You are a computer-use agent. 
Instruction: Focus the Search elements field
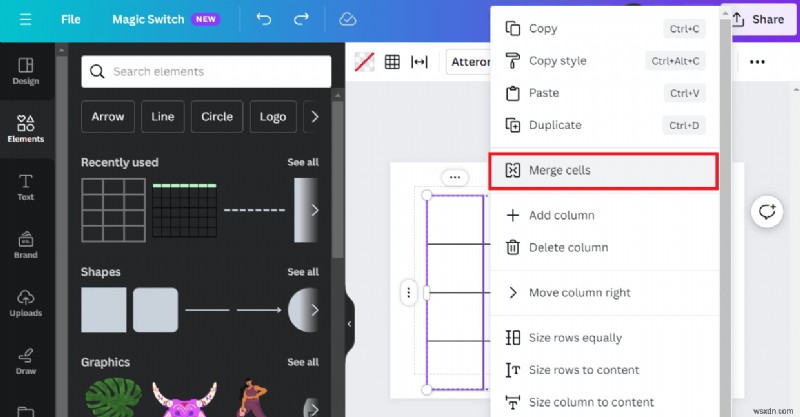[x=206, y=71]
